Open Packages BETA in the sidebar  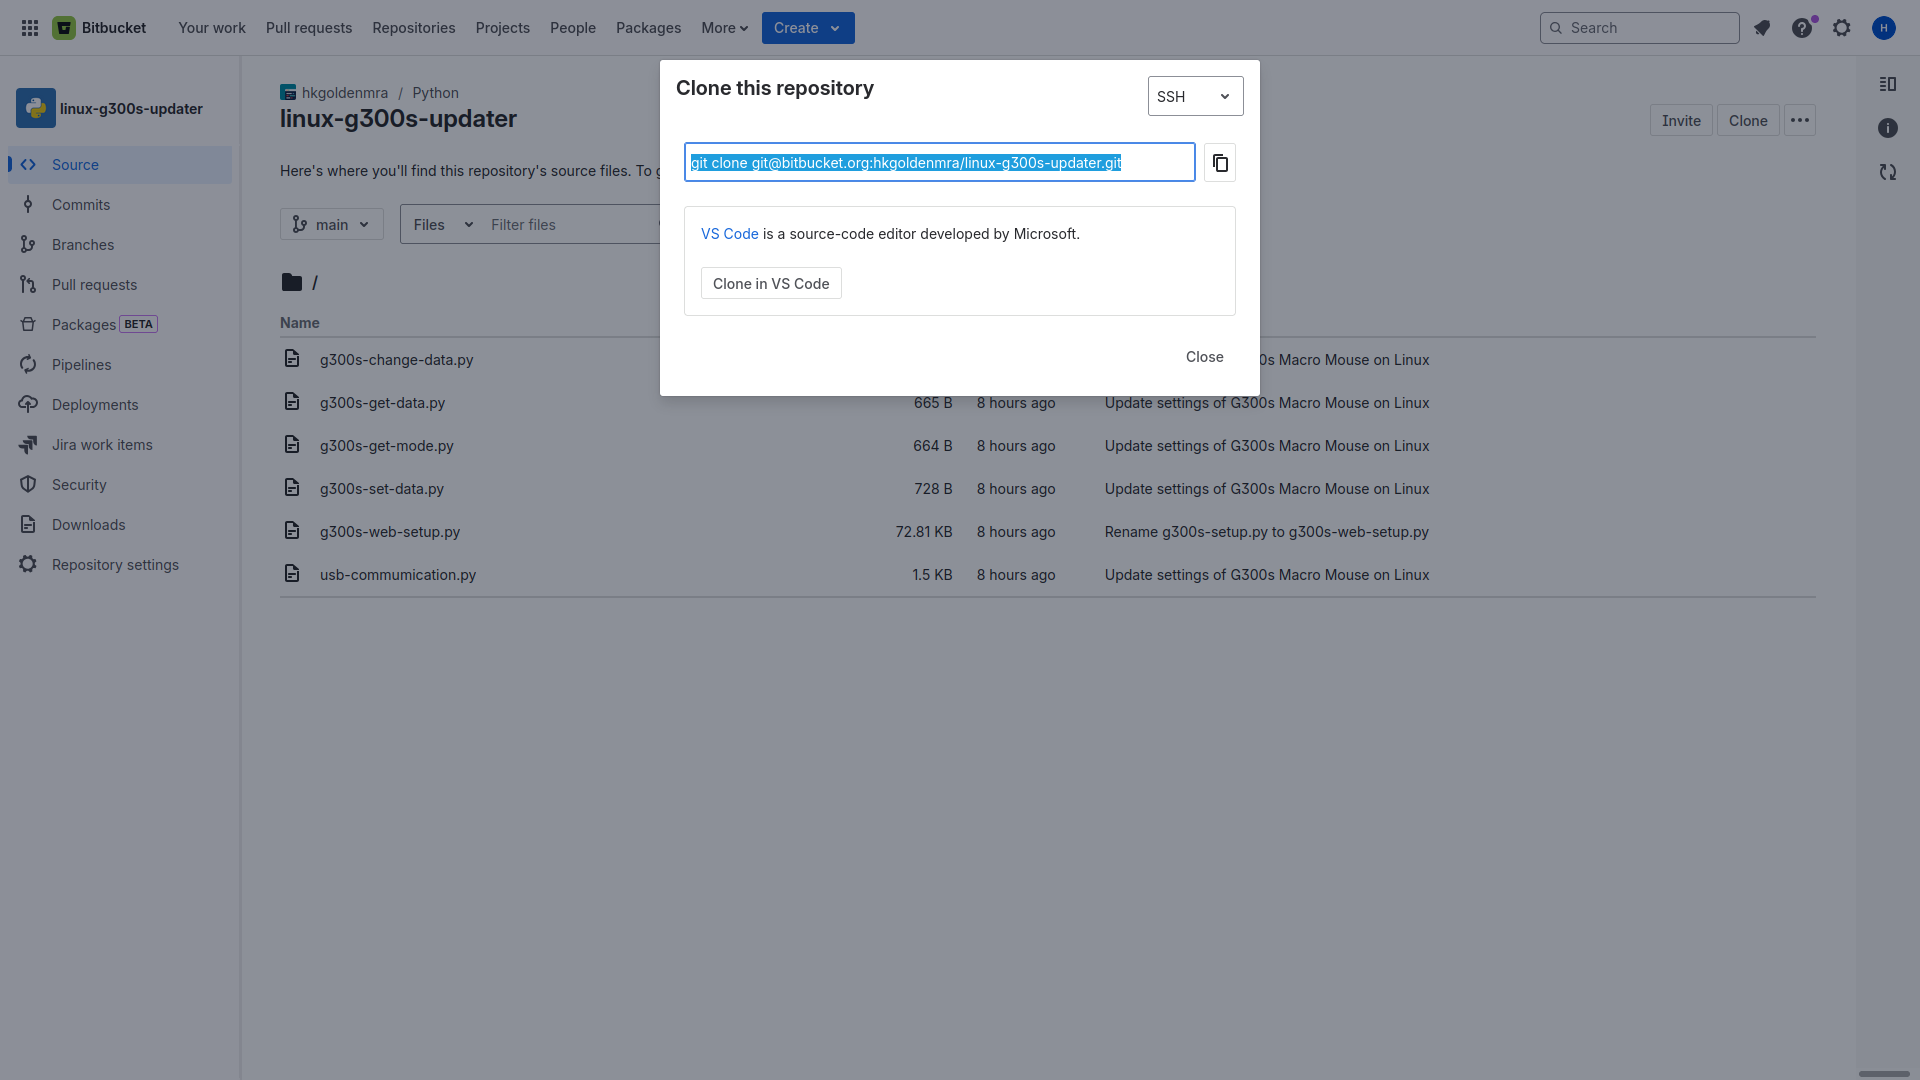coord(120,325)
